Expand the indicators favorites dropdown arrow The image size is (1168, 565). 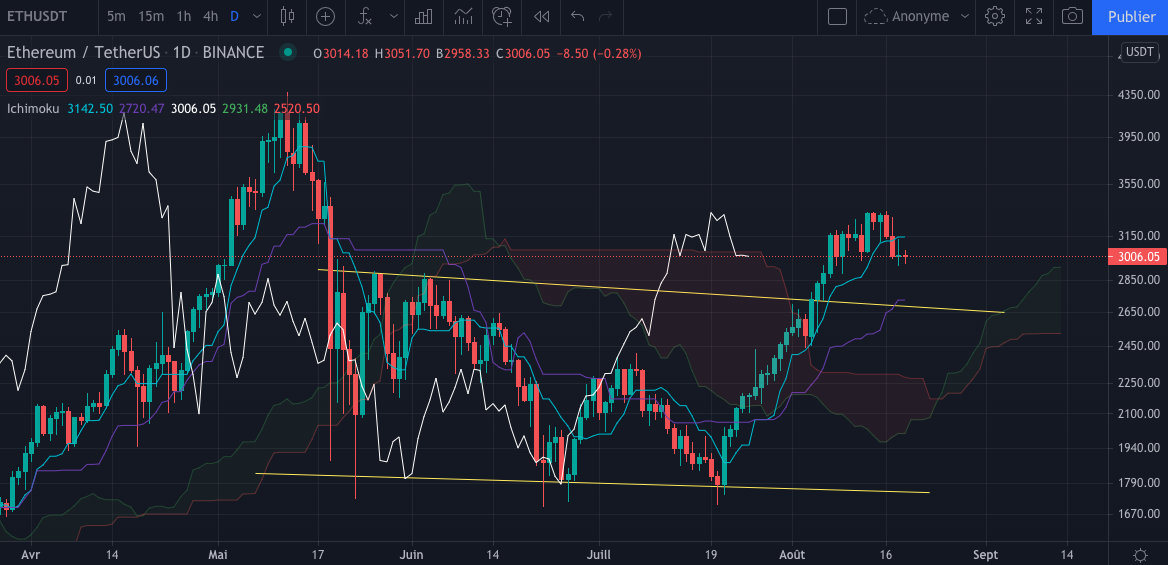click(x=392, y=16)
